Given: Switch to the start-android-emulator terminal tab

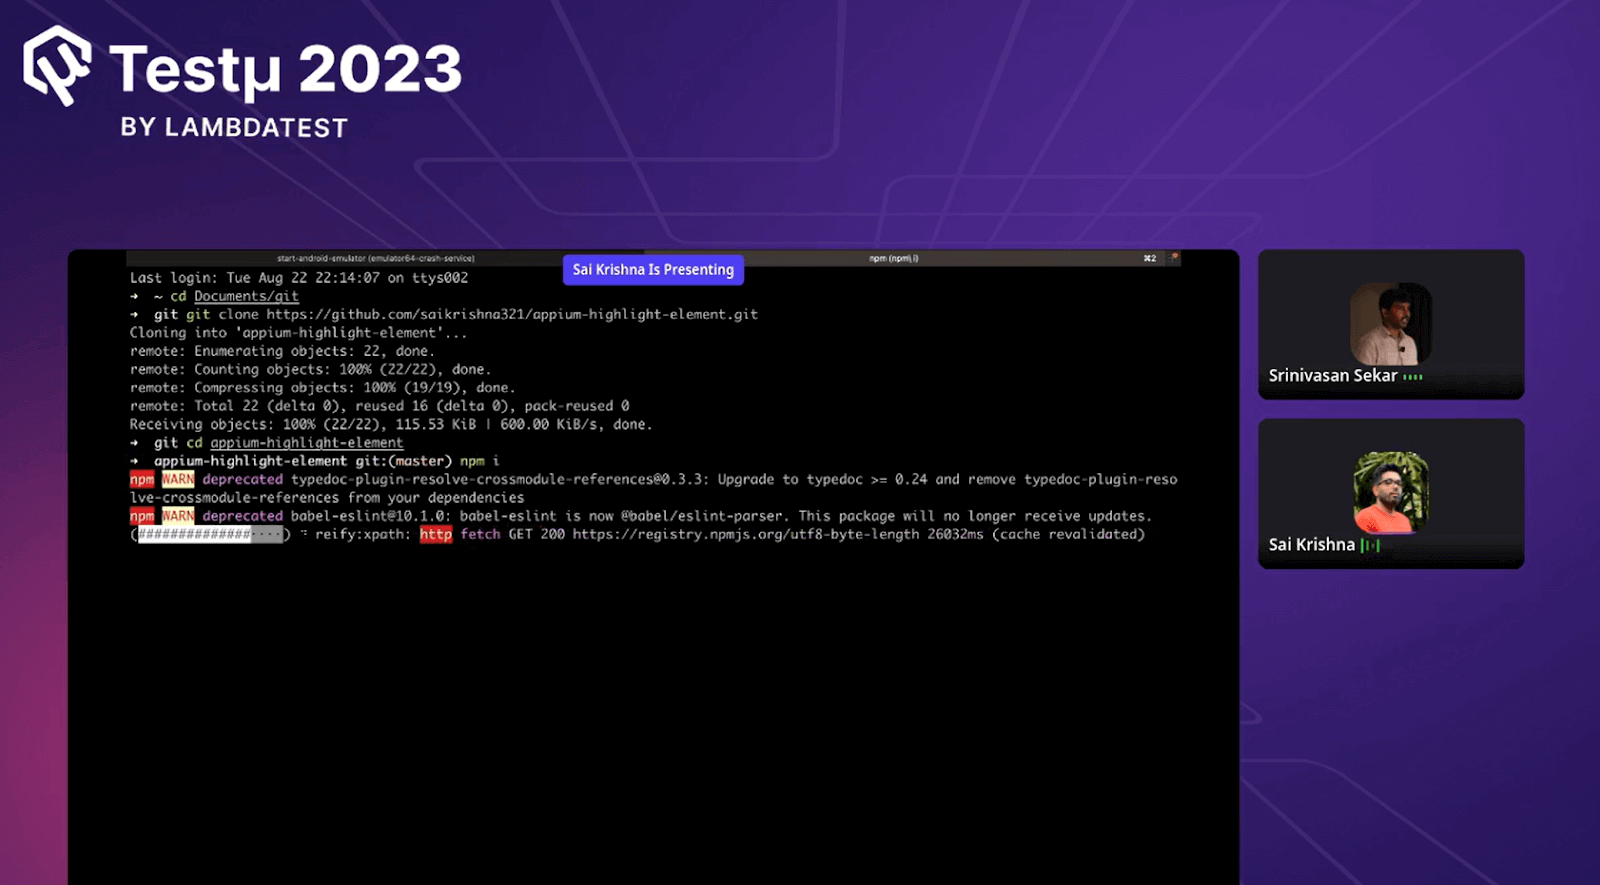Looking at the screenshot, I should pyautogui.click(x=376, y=258).
